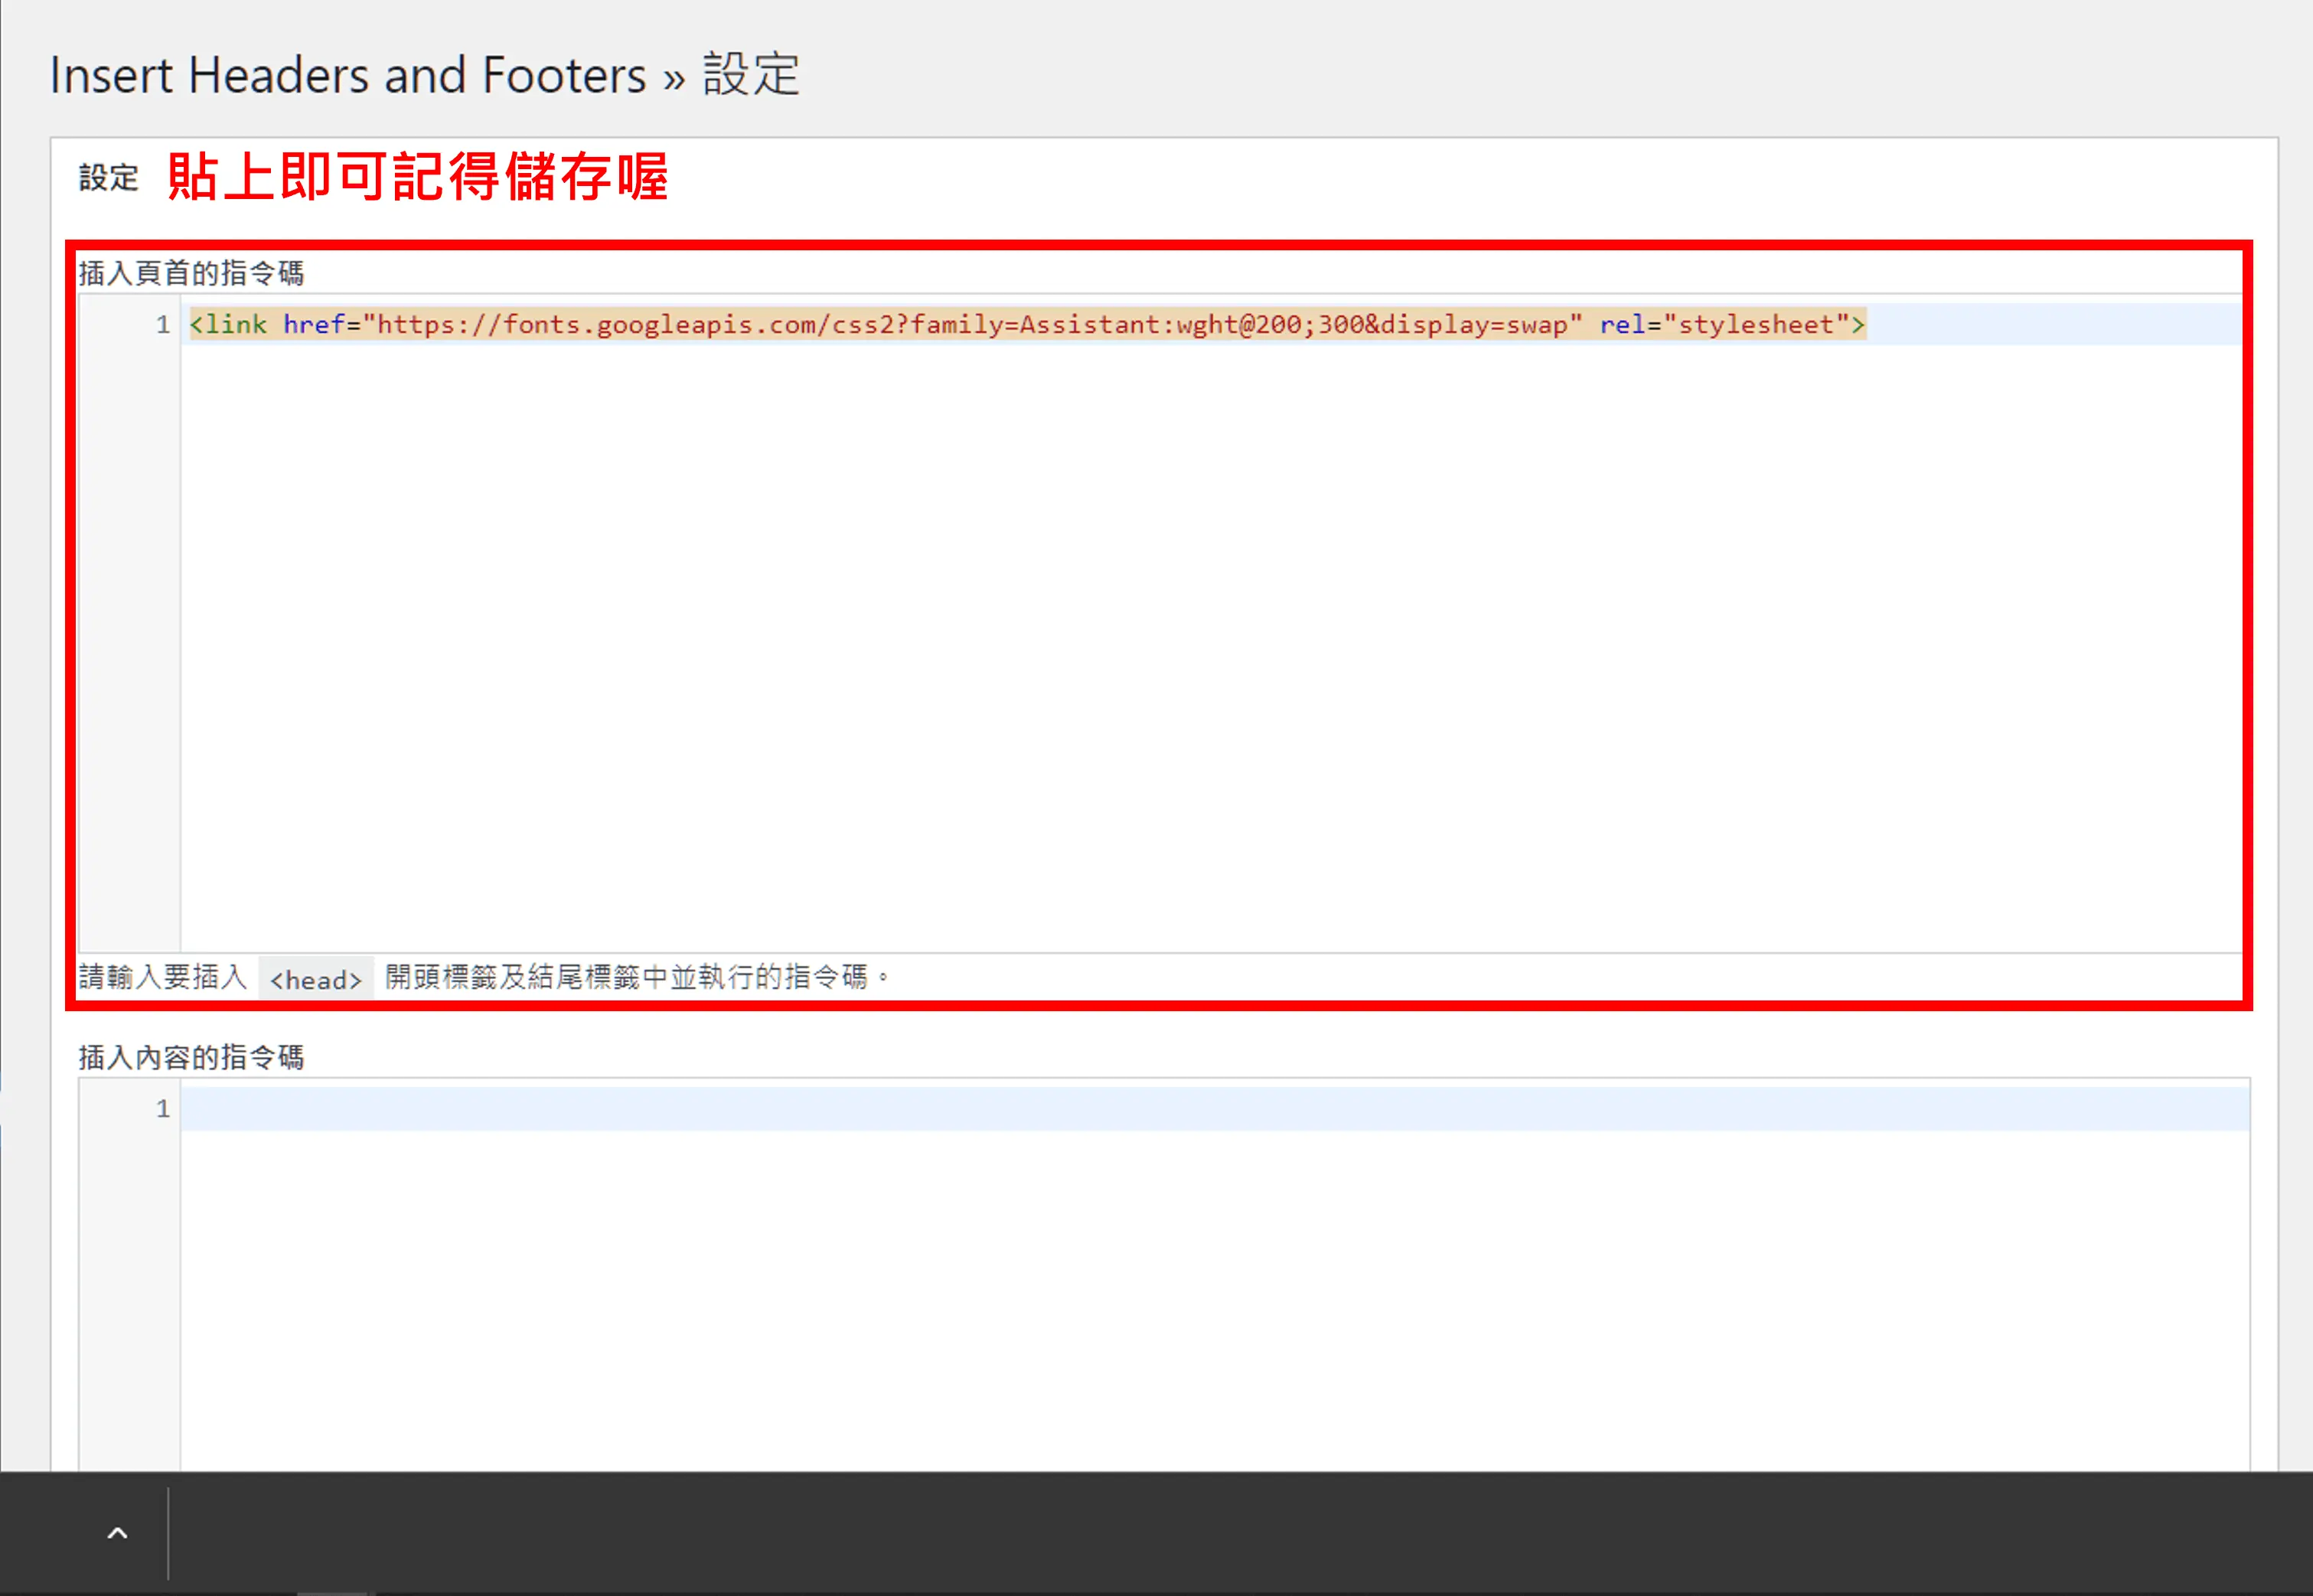Click the link href code line in header editor

[x=1027, y=324]
